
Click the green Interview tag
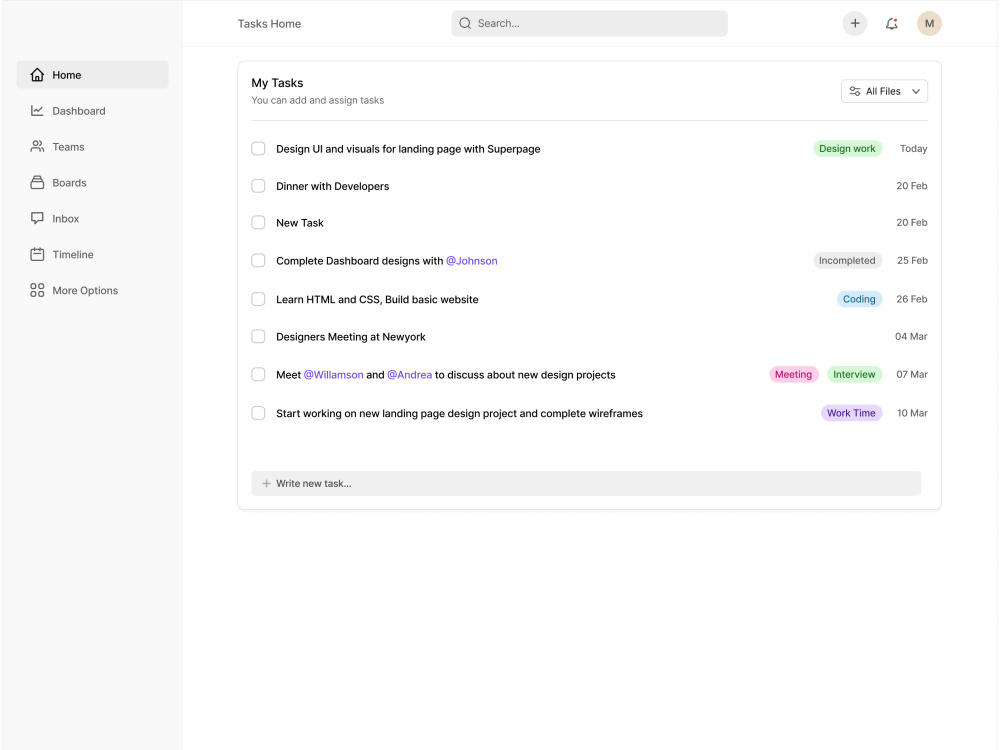pos(854,374)
